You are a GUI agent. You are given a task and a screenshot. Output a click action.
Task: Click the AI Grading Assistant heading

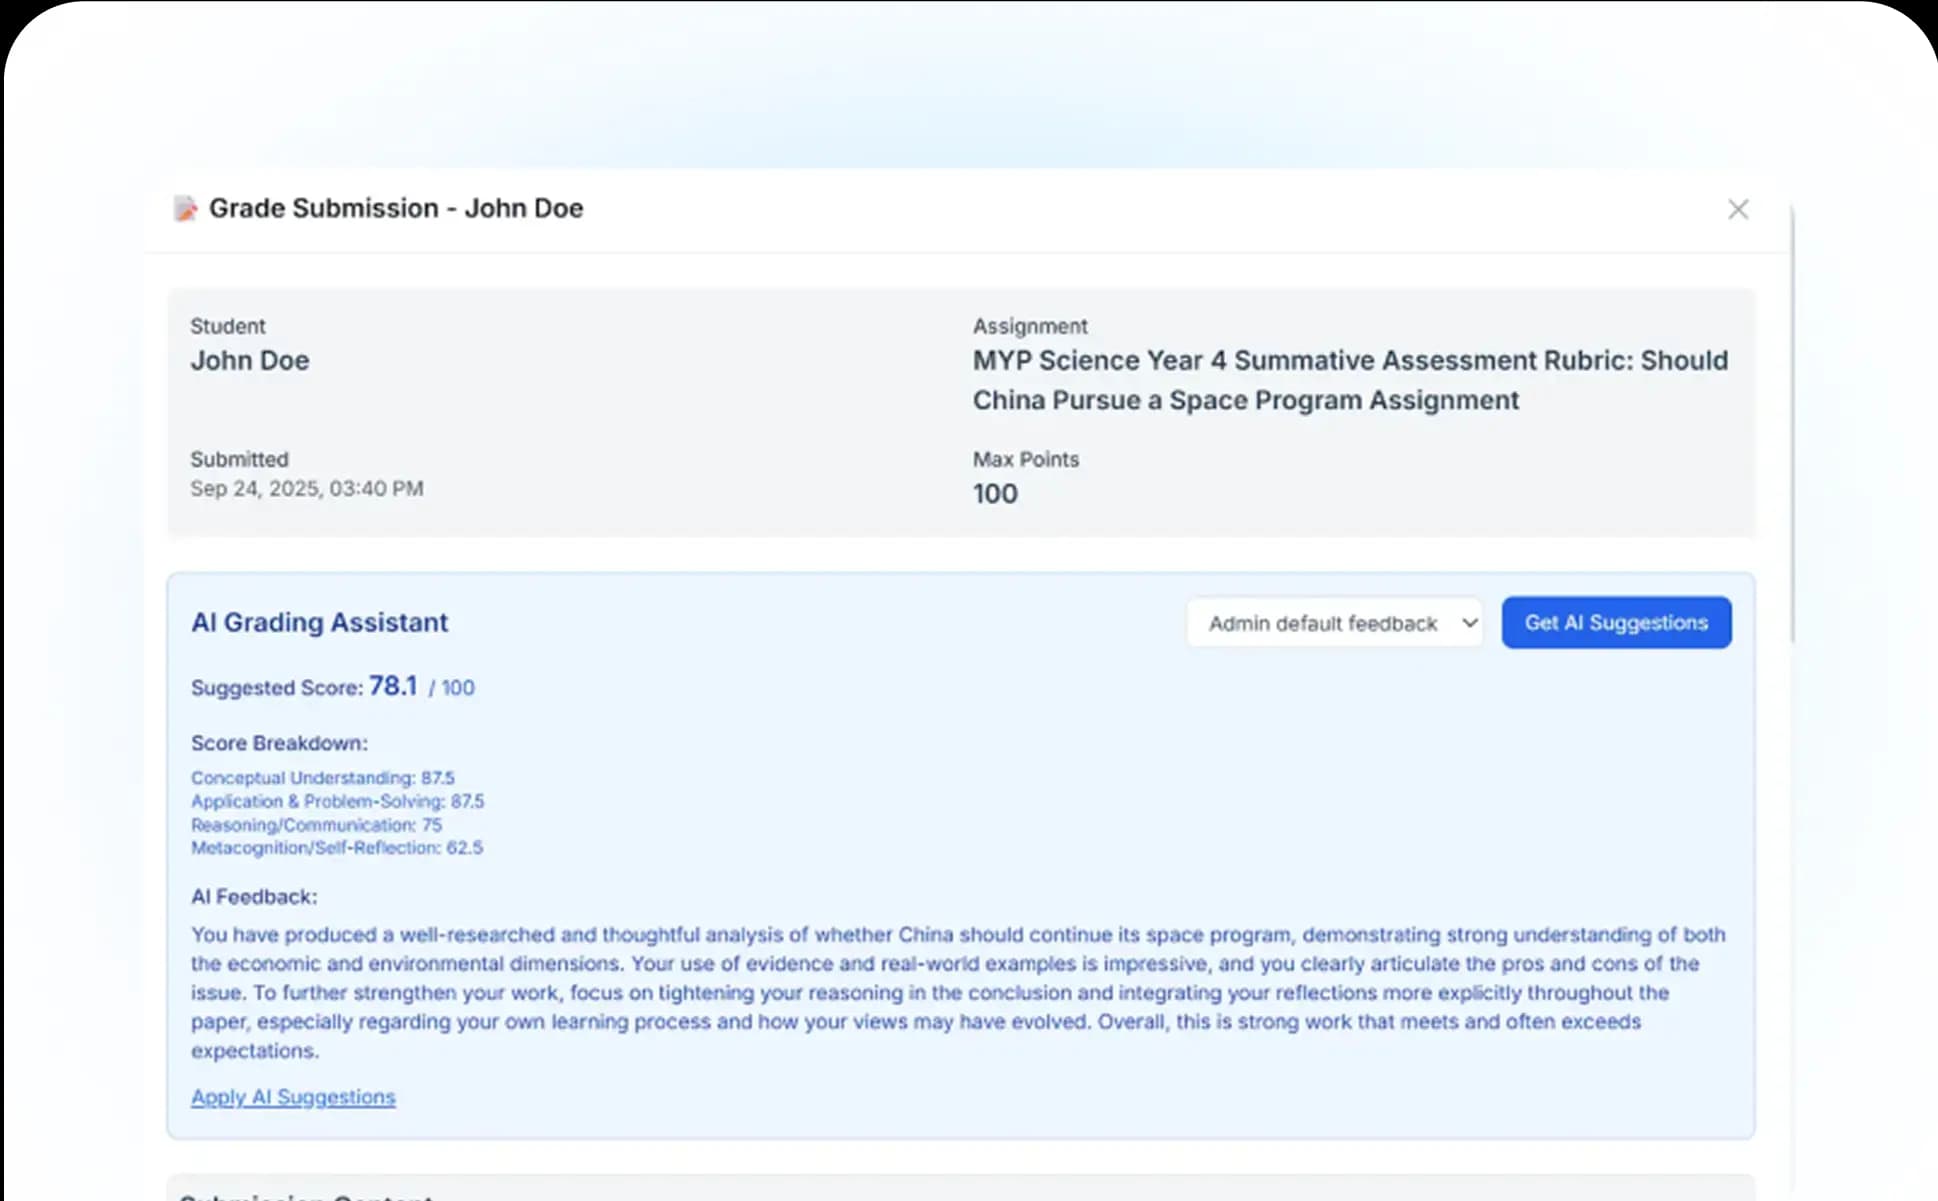(320, 623)
